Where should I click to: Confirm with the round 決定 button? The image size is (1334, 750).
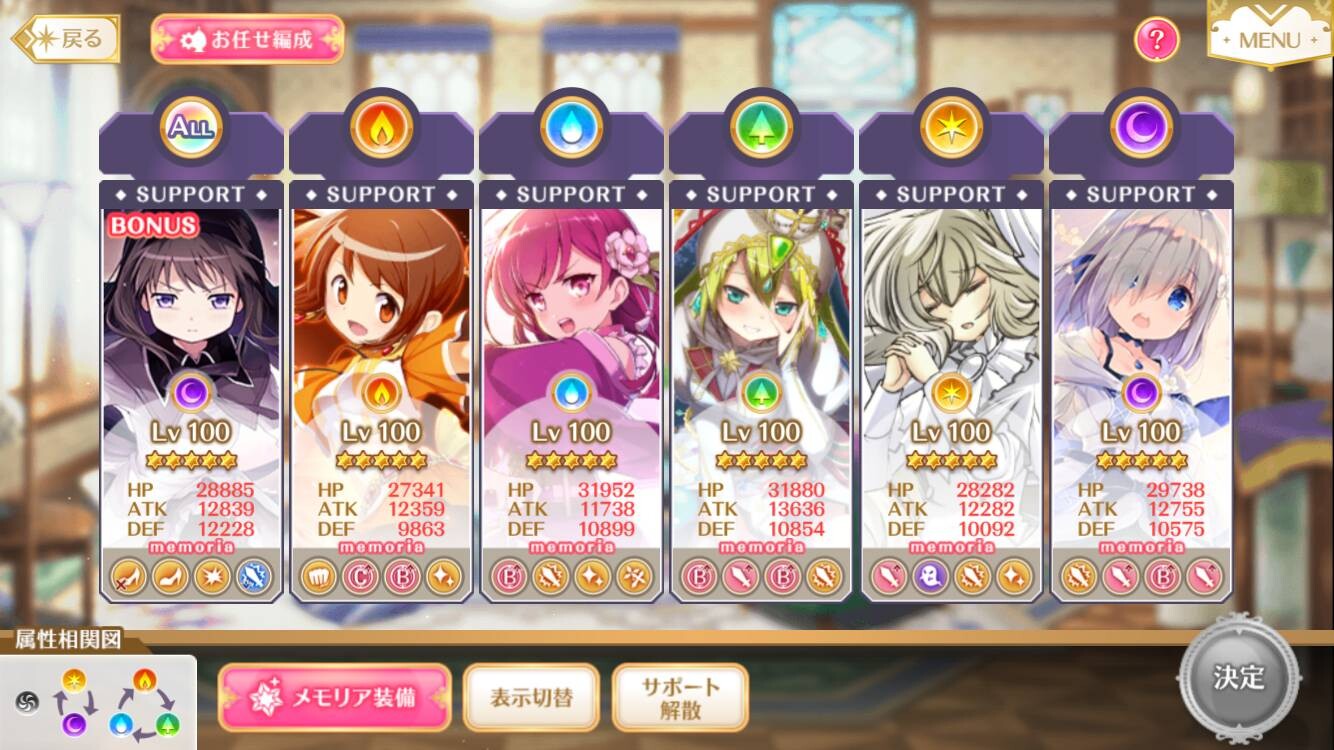(1240, 677)
